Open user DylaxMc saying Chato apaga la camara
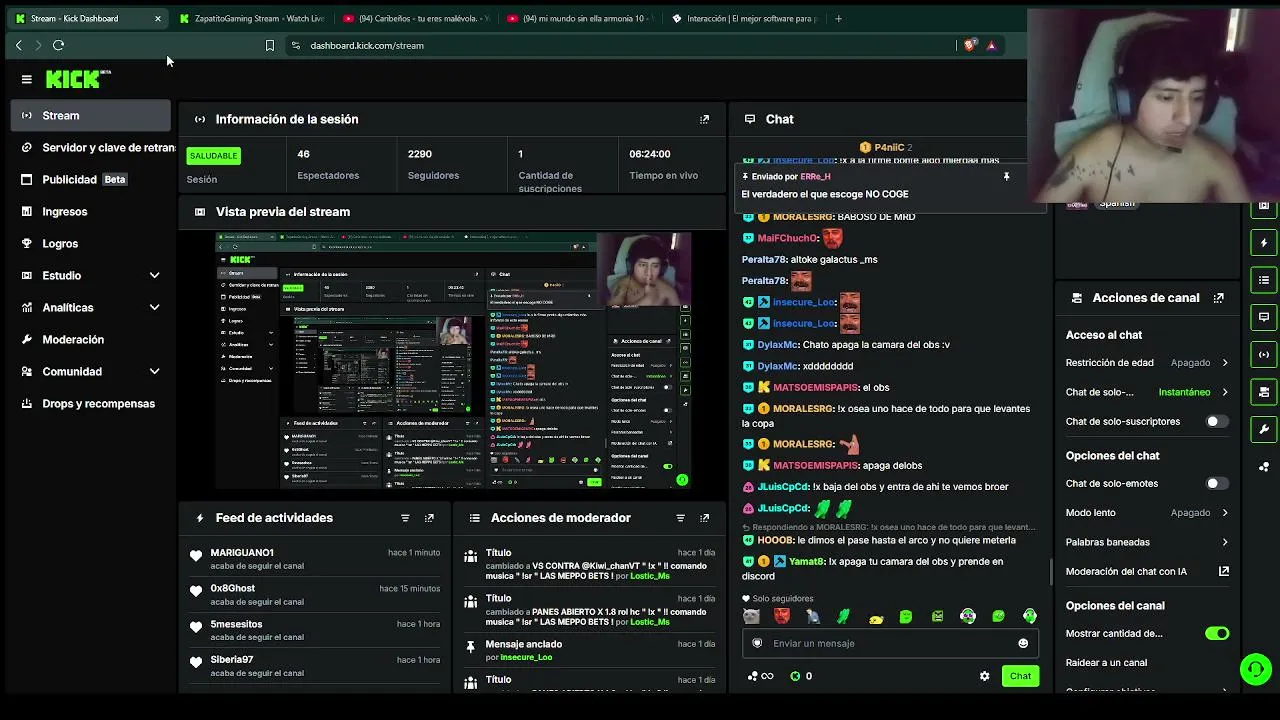 click(x=778, y=345)
